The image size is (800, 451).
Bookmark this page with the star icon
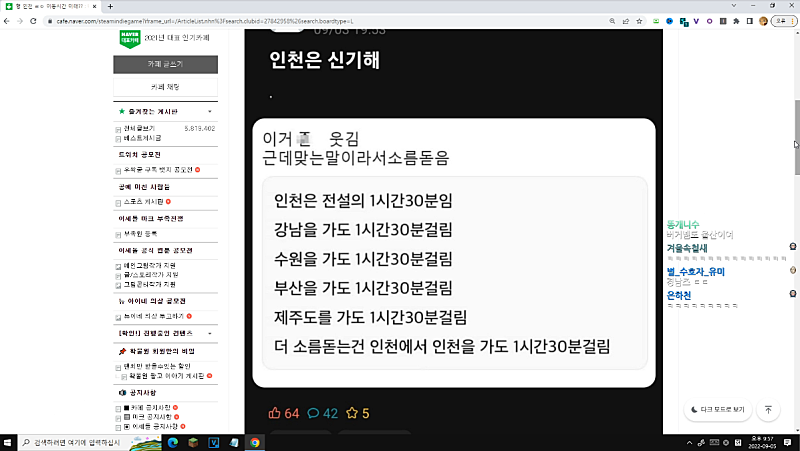(639, 21)
